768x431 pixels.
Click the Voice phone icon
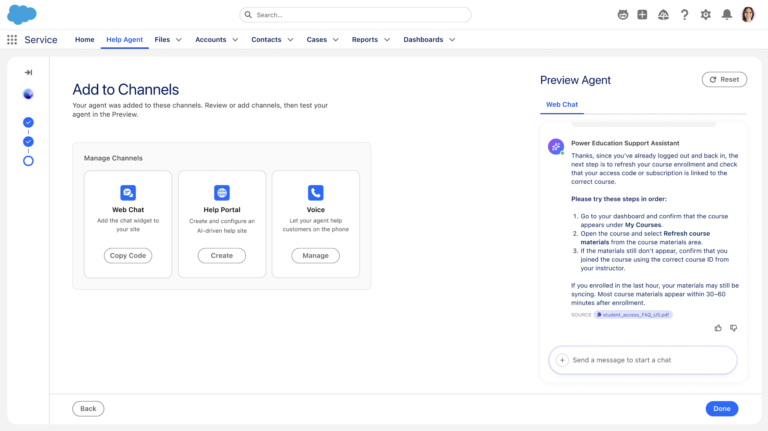coord(315,192)
